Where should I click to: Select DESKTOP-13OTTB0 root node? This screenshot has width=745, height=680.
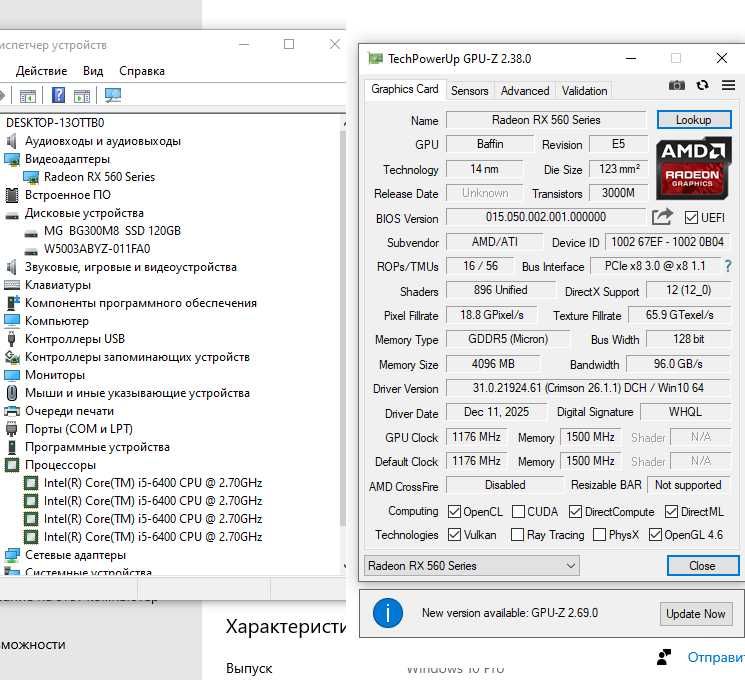coord(55,123)
